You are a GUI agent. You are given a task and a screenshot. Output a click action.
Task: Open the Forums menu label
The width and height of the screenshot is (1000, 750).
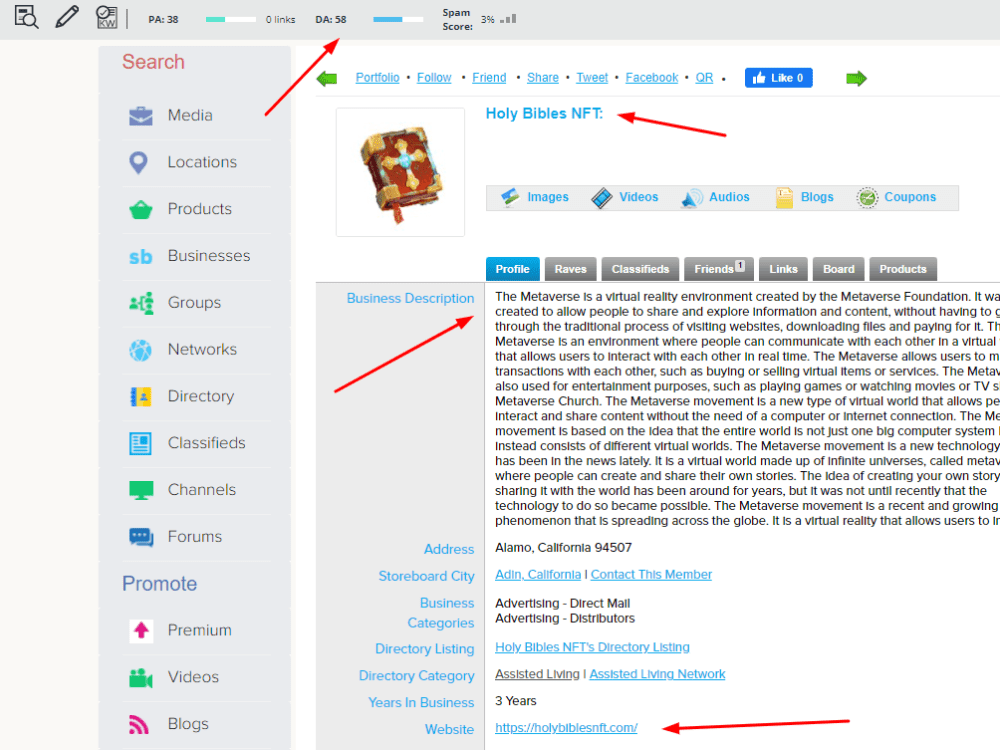pyautogui.click(x=195, y=536)
